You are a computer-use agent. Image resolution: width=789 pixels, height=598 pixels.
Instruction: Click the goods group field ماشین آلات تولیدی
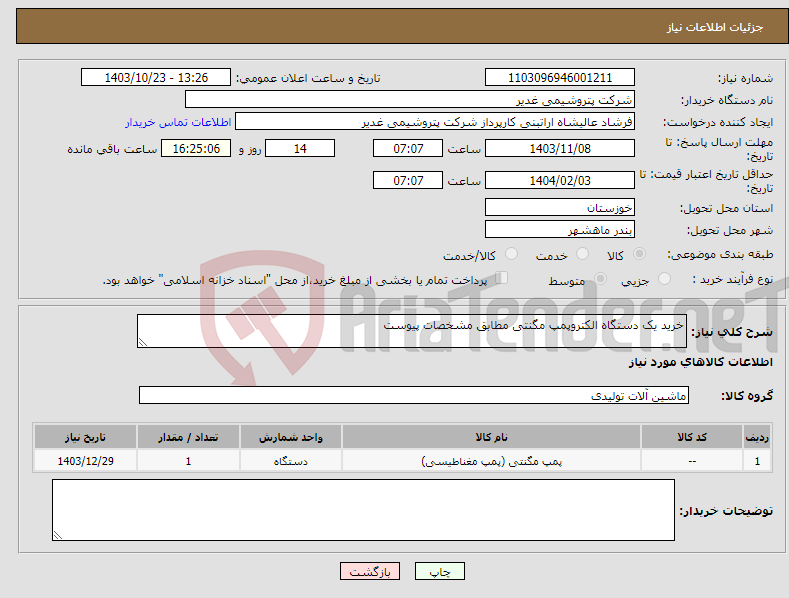414,396
